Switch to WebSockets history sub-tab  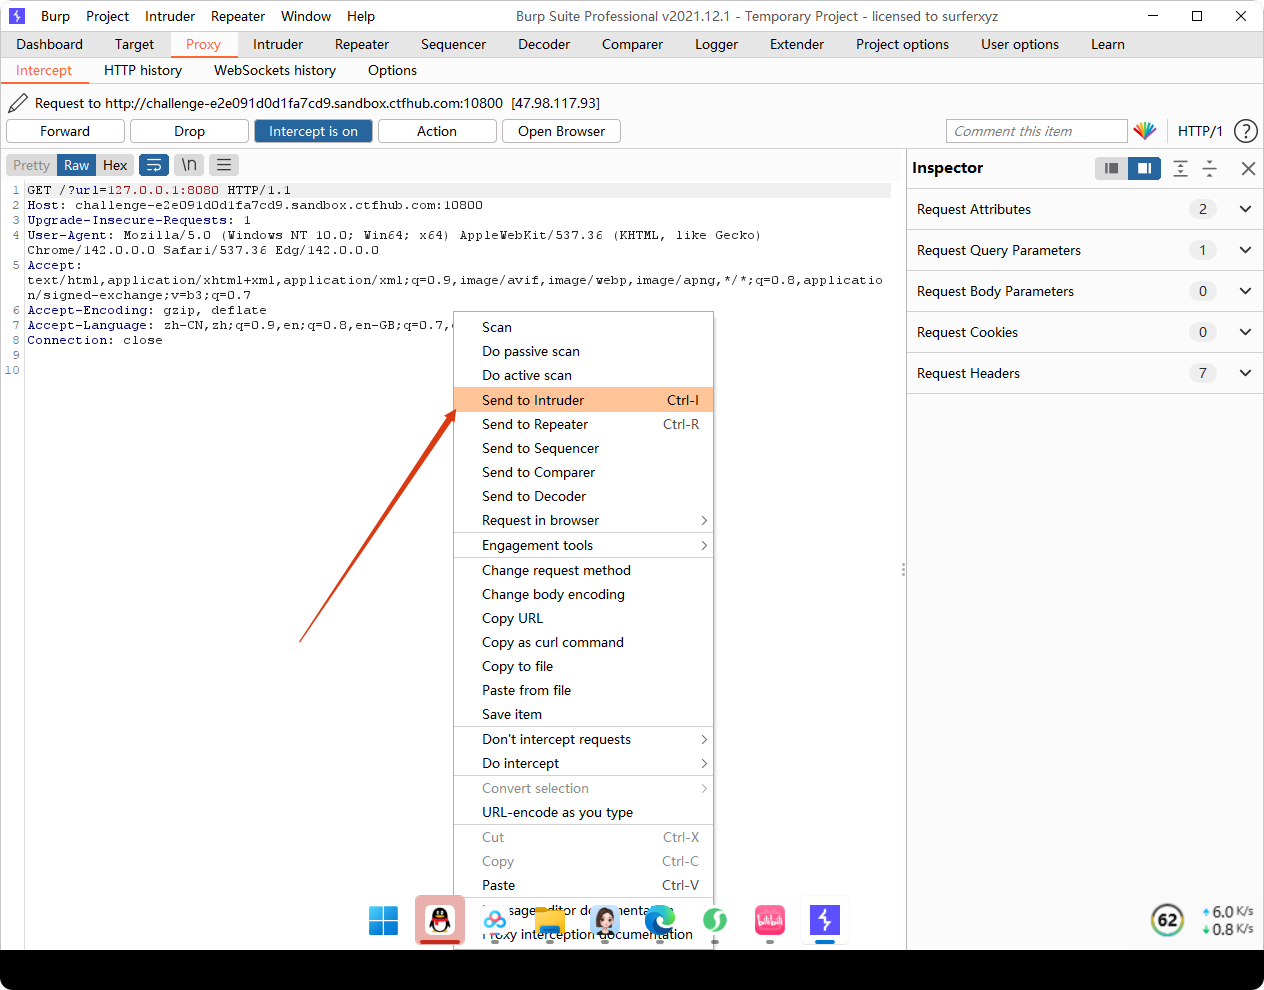coord(275,70)
